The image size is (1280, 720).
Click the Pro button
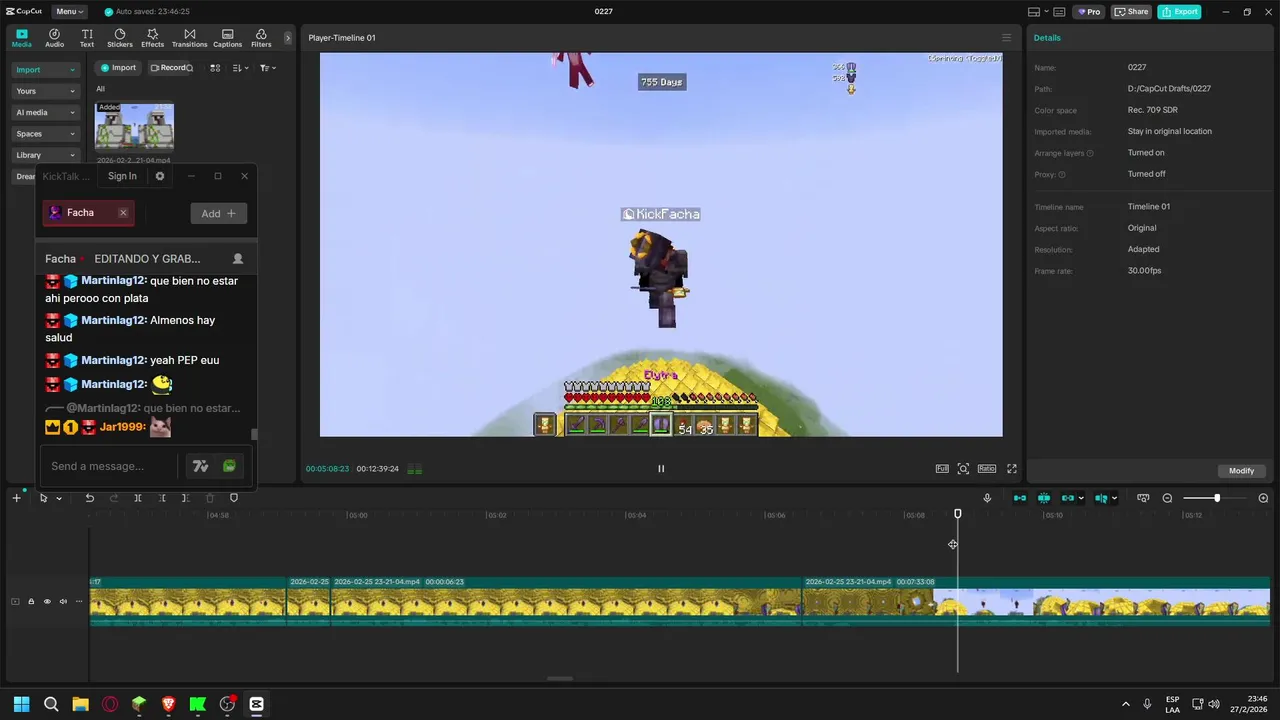[1089, 12]
